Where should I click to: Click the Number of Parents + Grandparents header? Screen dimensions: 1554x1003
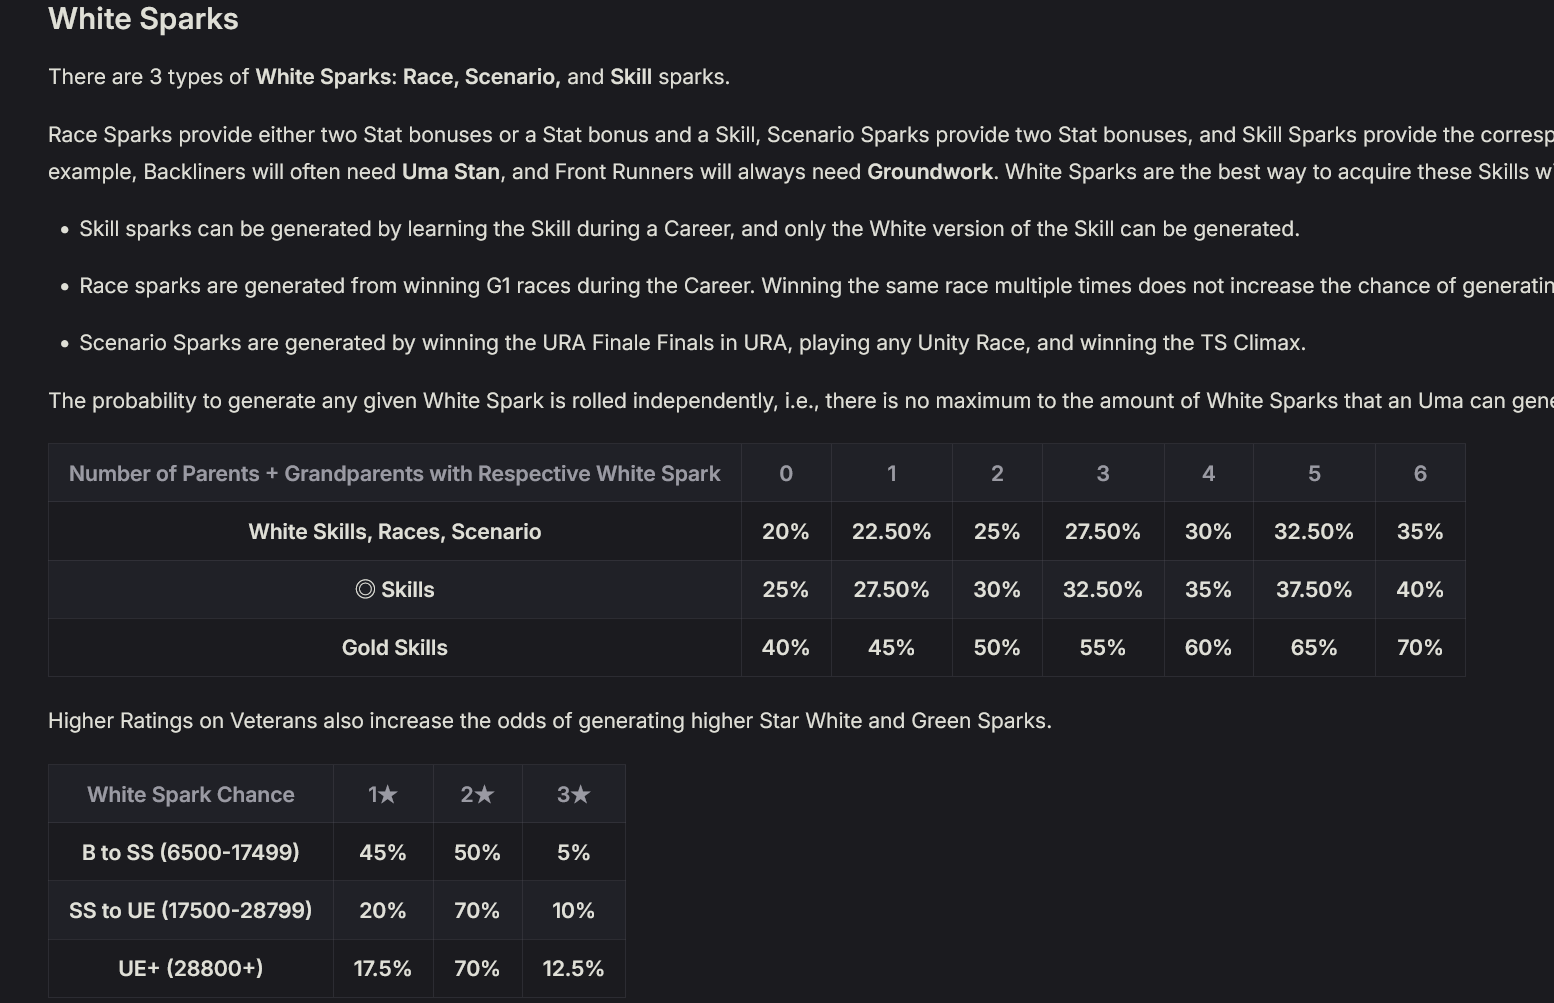[395, 473]
